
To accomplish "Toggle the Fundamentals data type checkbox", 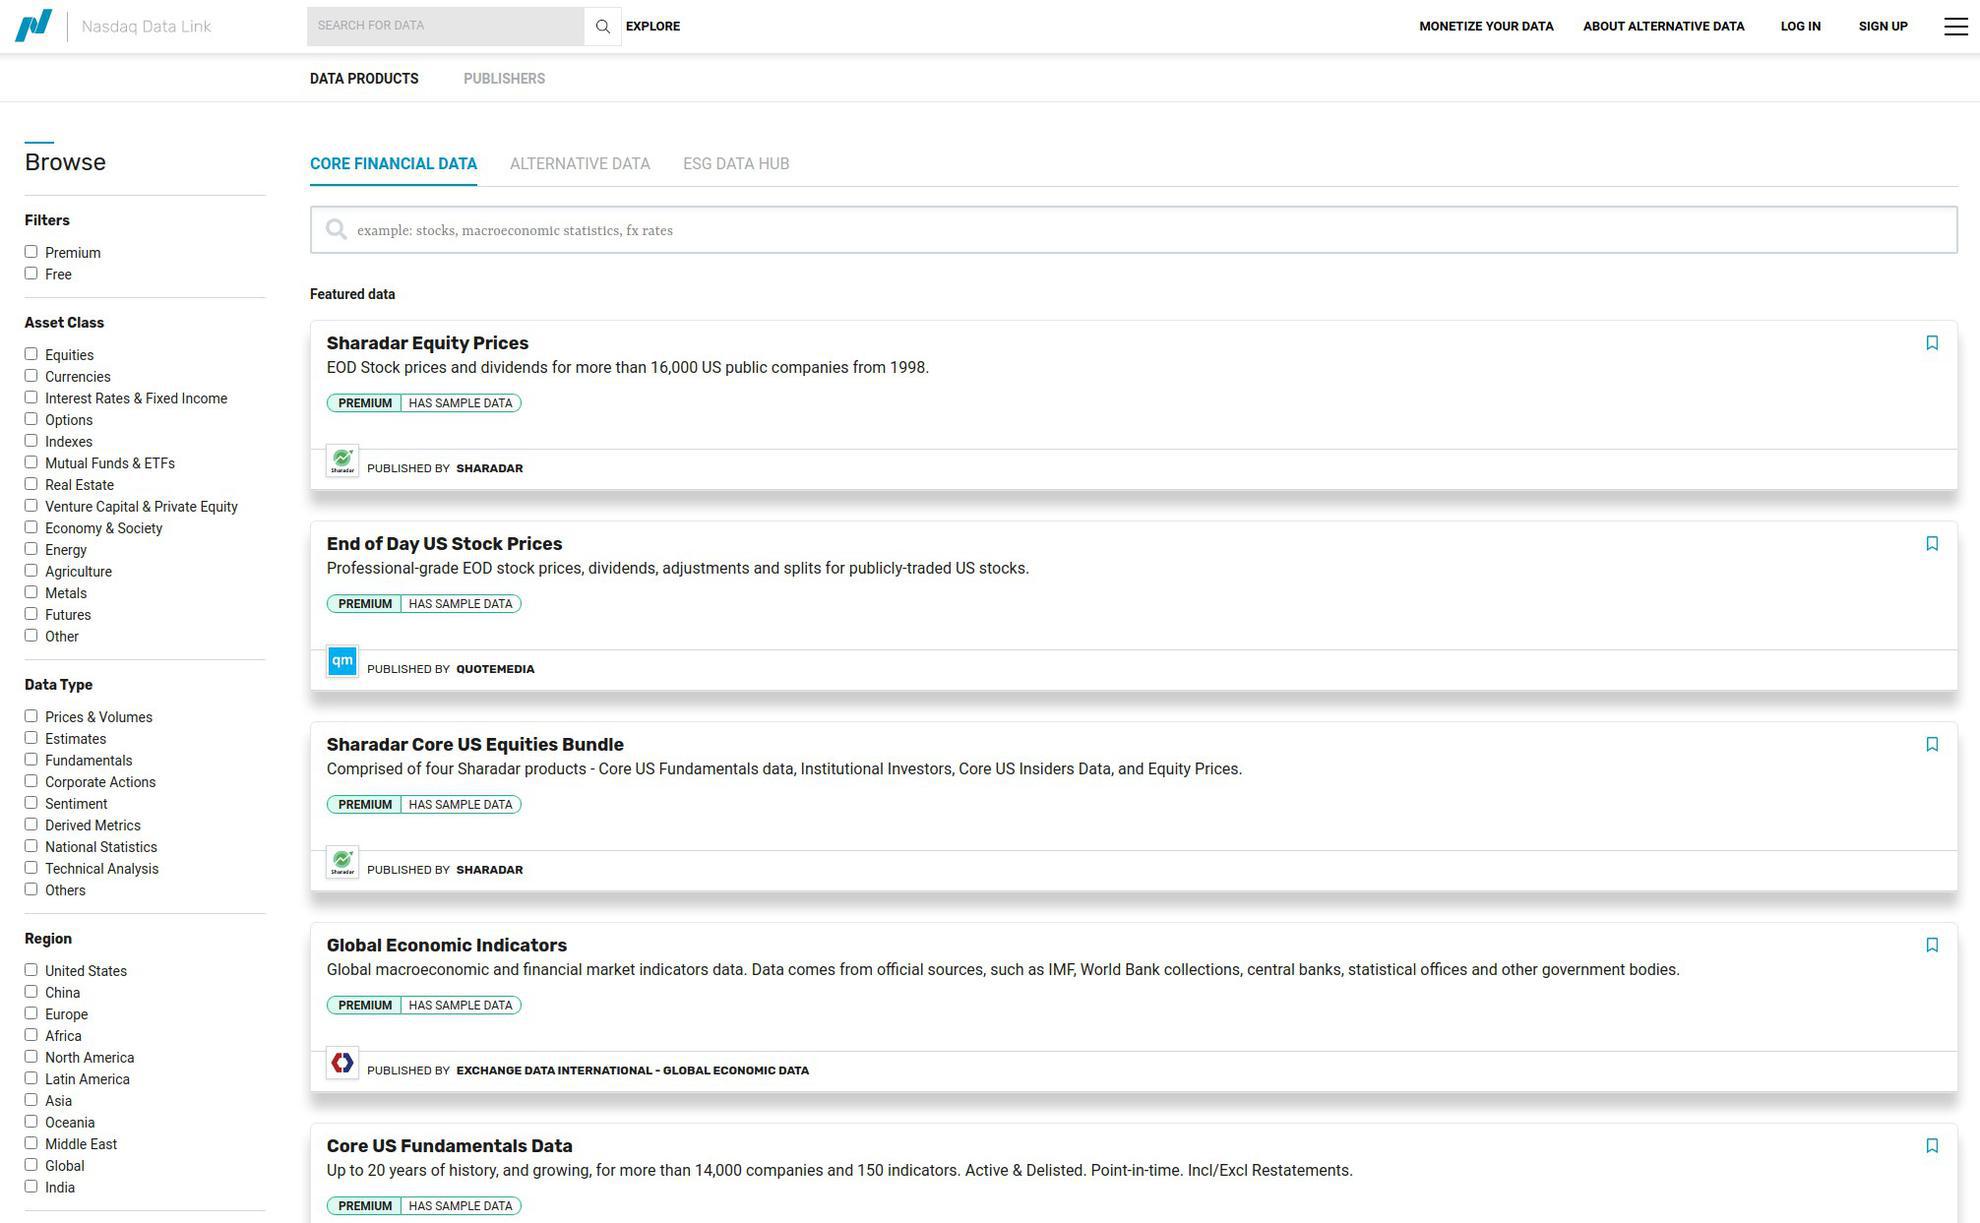I will (31, 760).
